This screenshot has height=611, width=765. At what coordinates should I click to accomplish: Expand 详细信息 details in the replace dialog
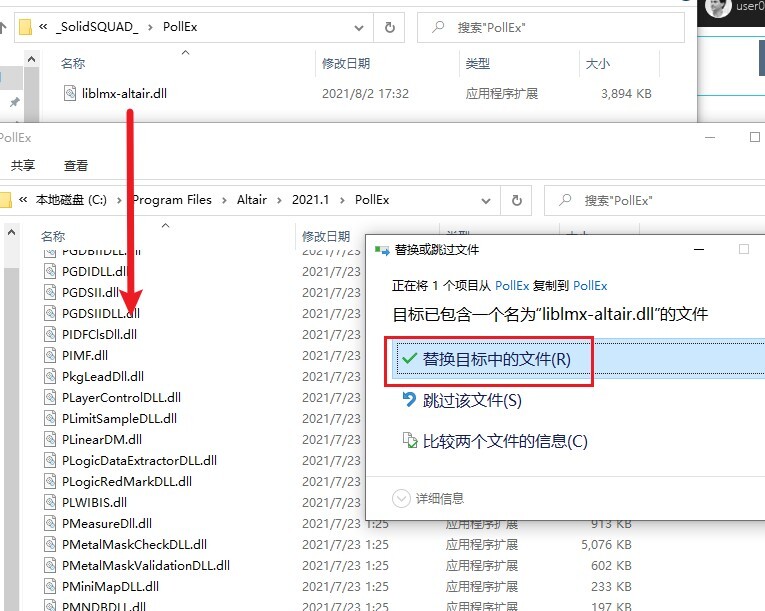click(x=402, y=498)
